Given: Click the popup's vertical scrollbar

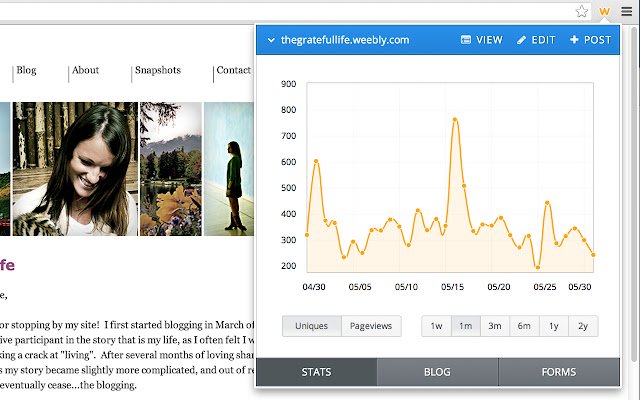Looking at the screenshot, I should [634, 193].
